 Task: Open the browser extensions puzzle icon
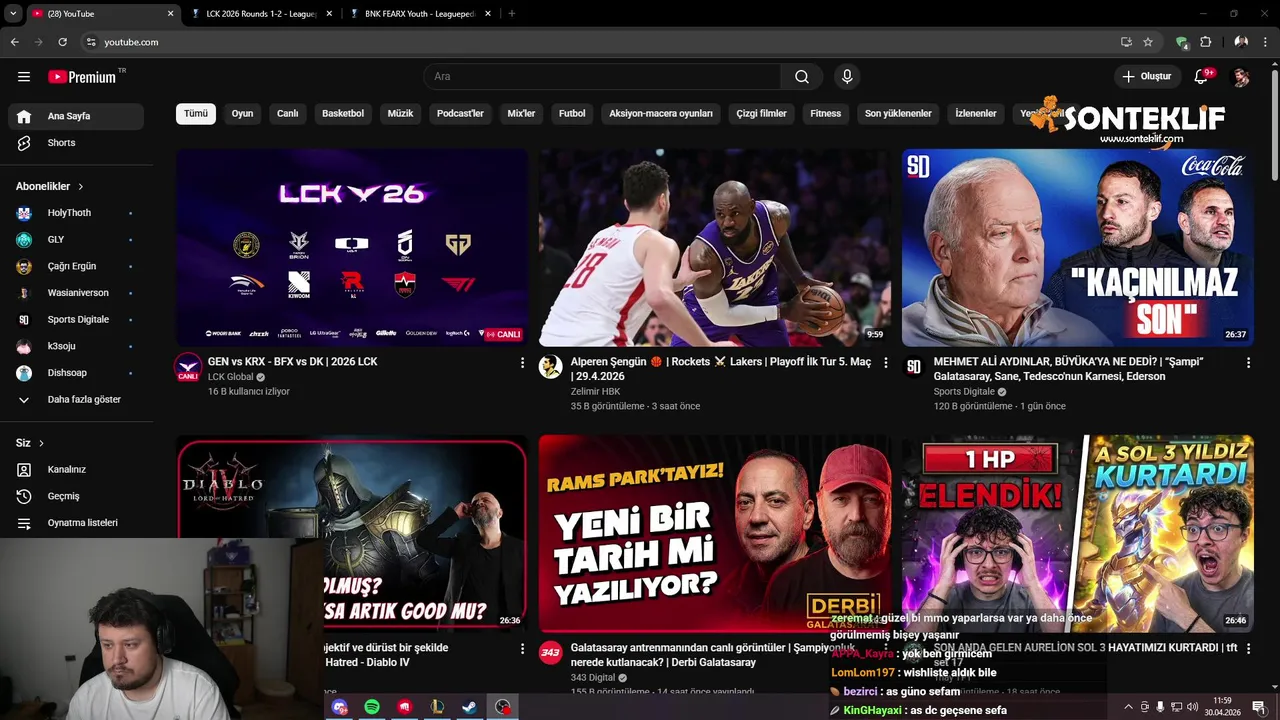point(1205,42)
